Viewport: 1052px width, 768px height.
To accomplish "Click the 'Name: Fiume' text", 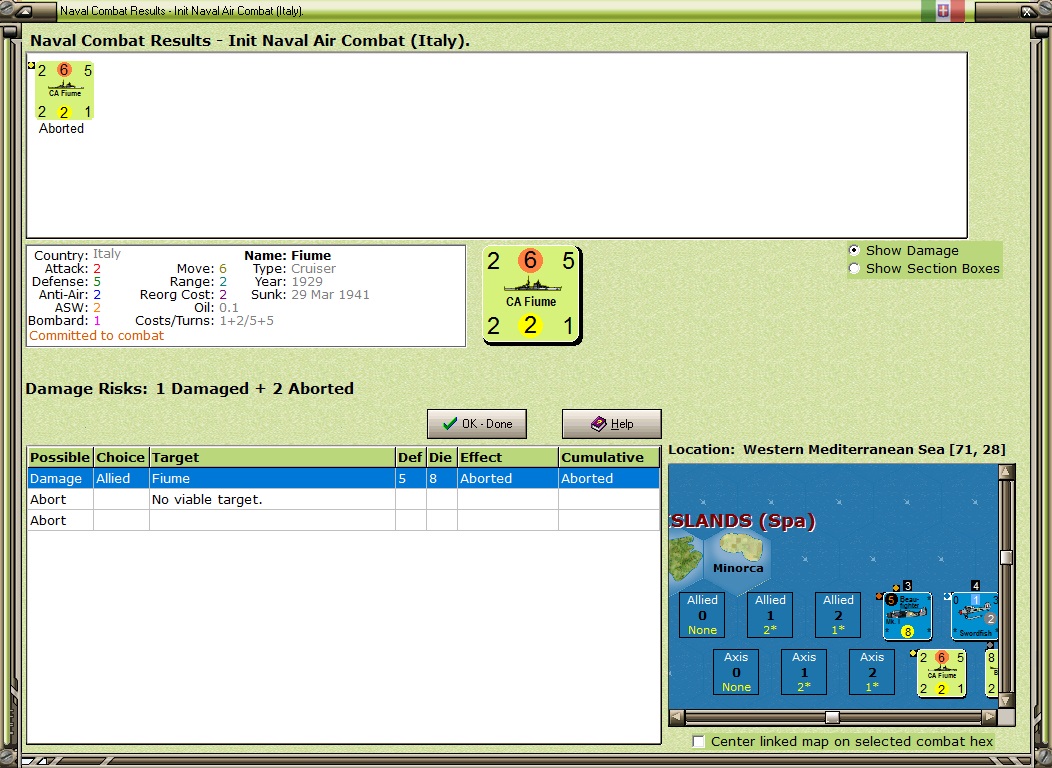I will 287,256.
